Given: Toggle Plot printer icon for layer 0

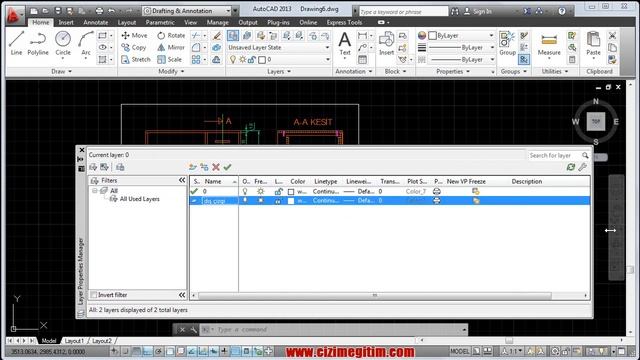Looking at the screenshot, I should 437,191.
